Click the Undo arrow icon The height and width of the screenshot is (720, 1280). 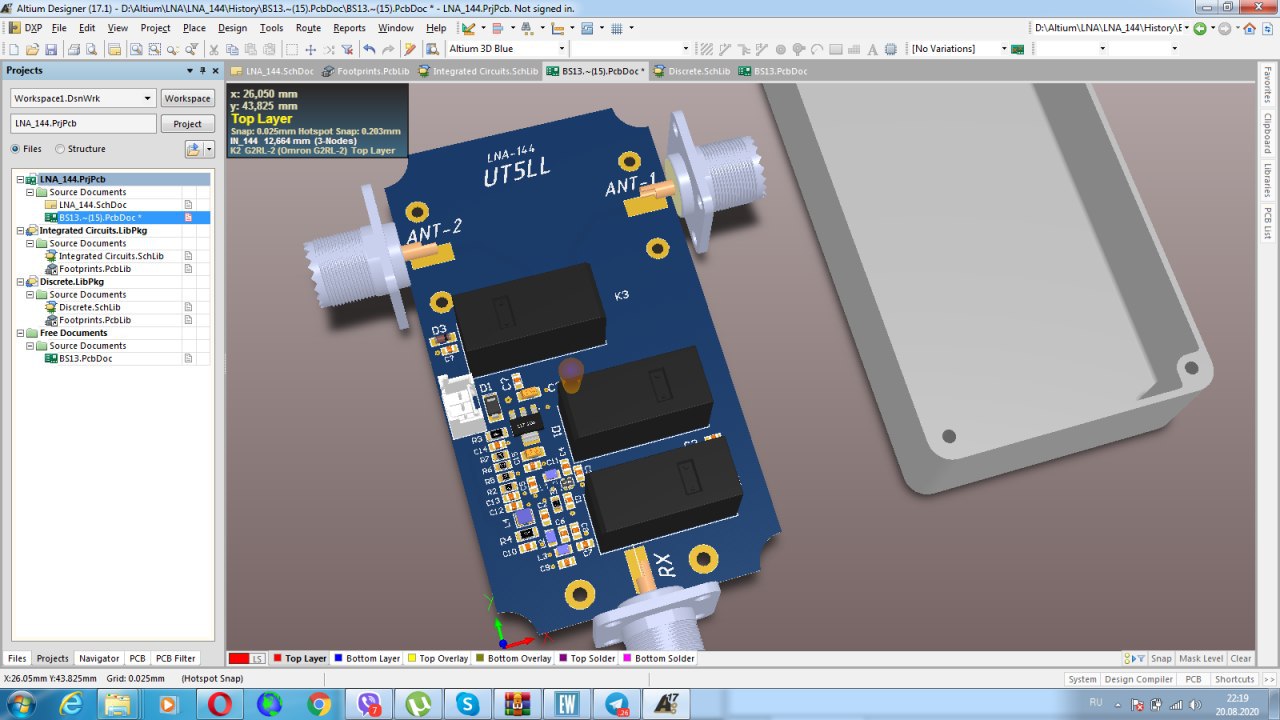[368, 48]
